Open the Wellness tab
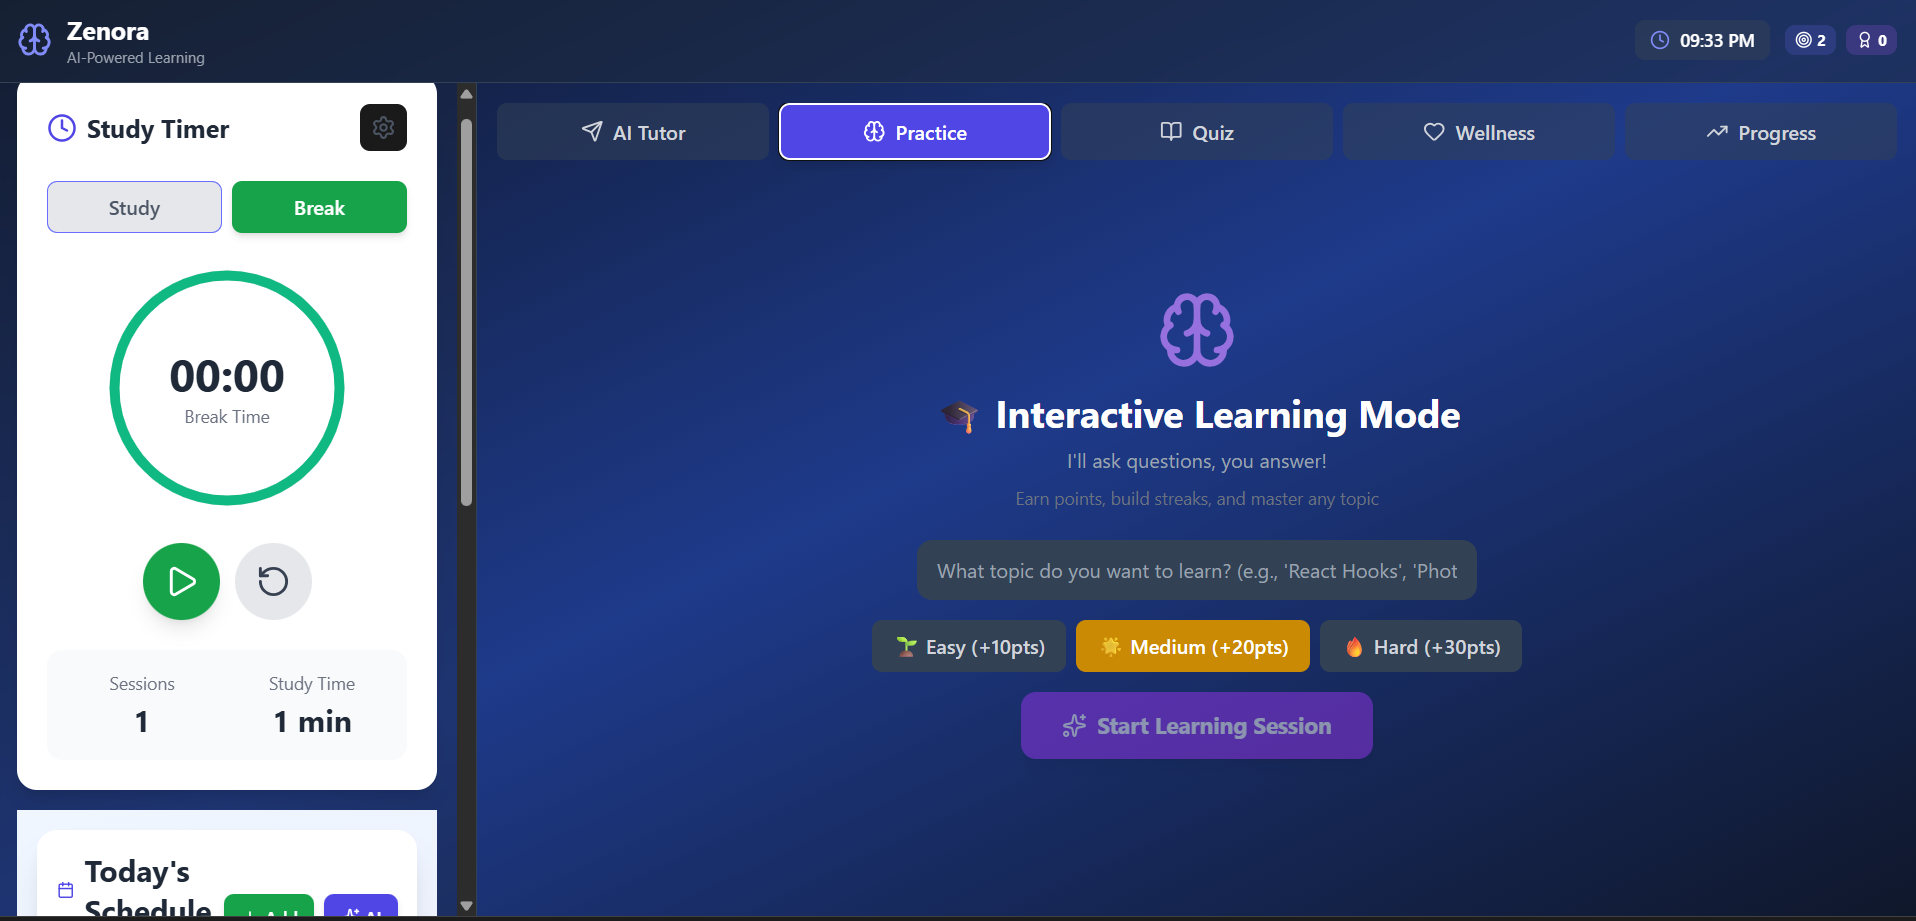Viewport: 1916px width, 921px height. click(1479, 132)
